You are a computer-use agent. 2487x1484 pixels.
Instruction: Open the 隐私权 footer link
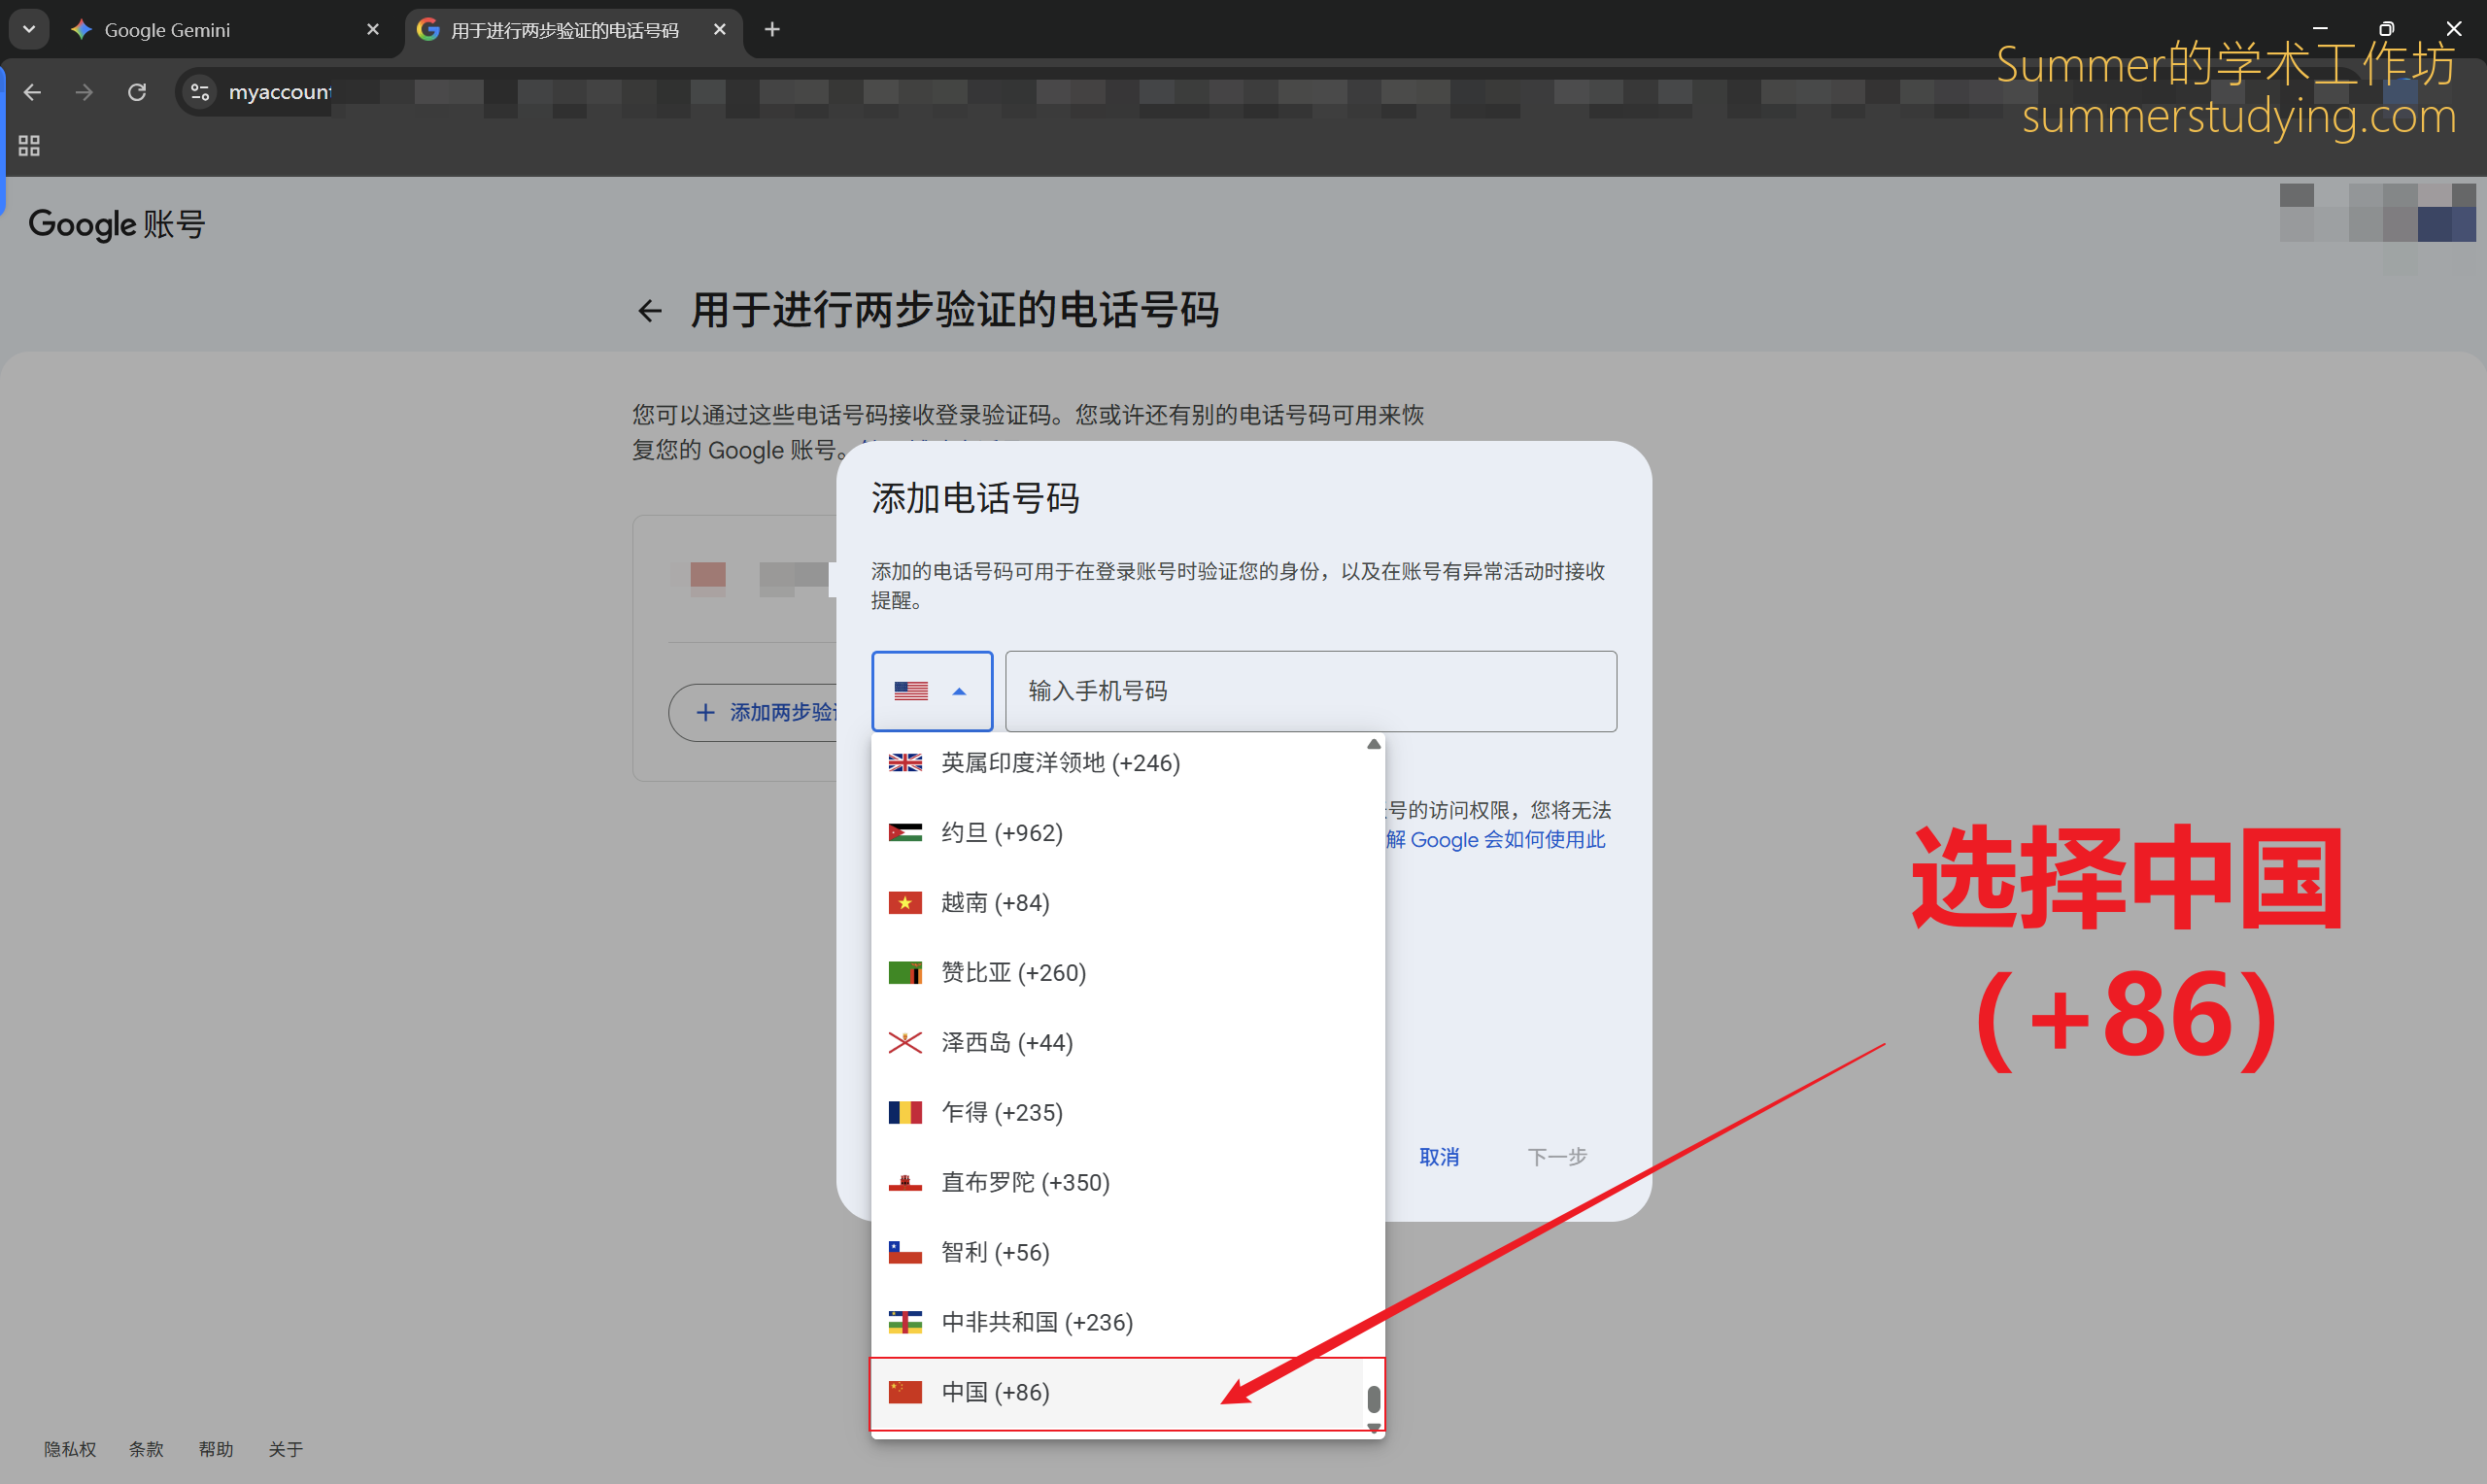[70, 1449]
